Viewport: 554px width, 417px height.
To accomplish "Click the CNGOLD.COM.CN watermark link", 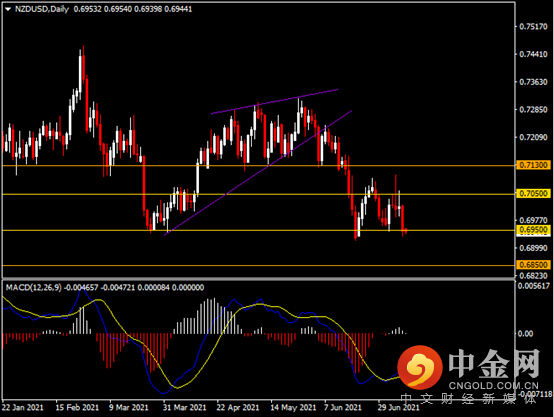I will point(494,385).
